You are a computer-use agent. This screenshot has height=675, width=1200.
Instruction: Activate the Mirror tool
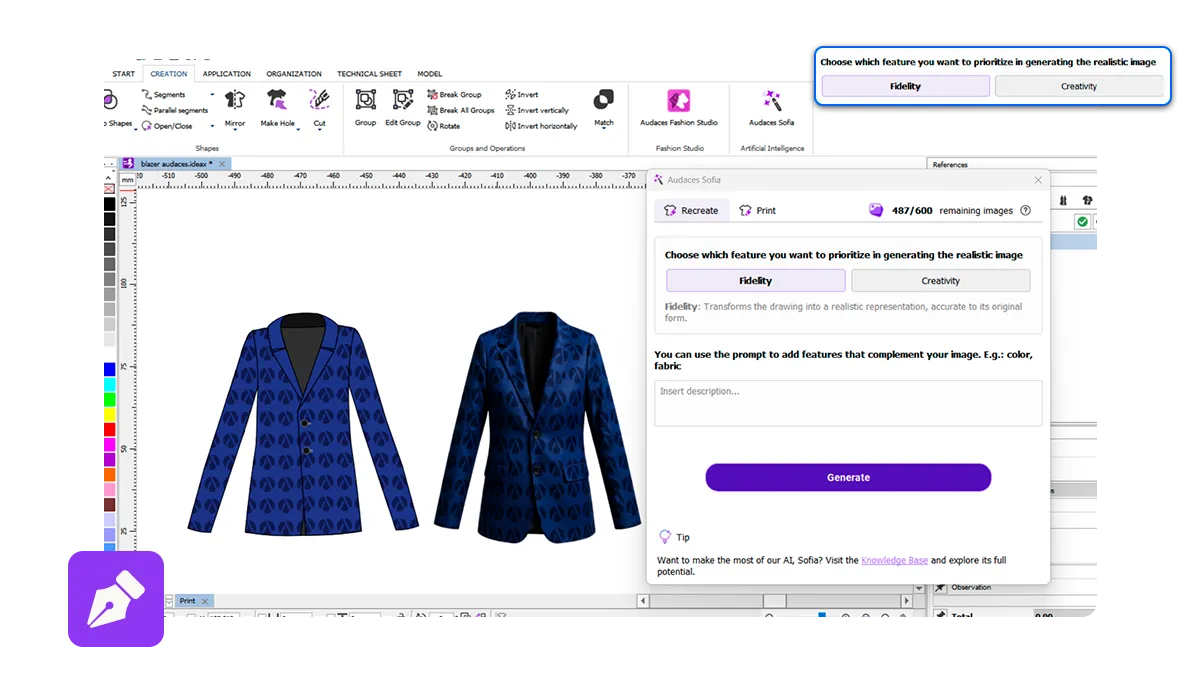coord(235,108)
